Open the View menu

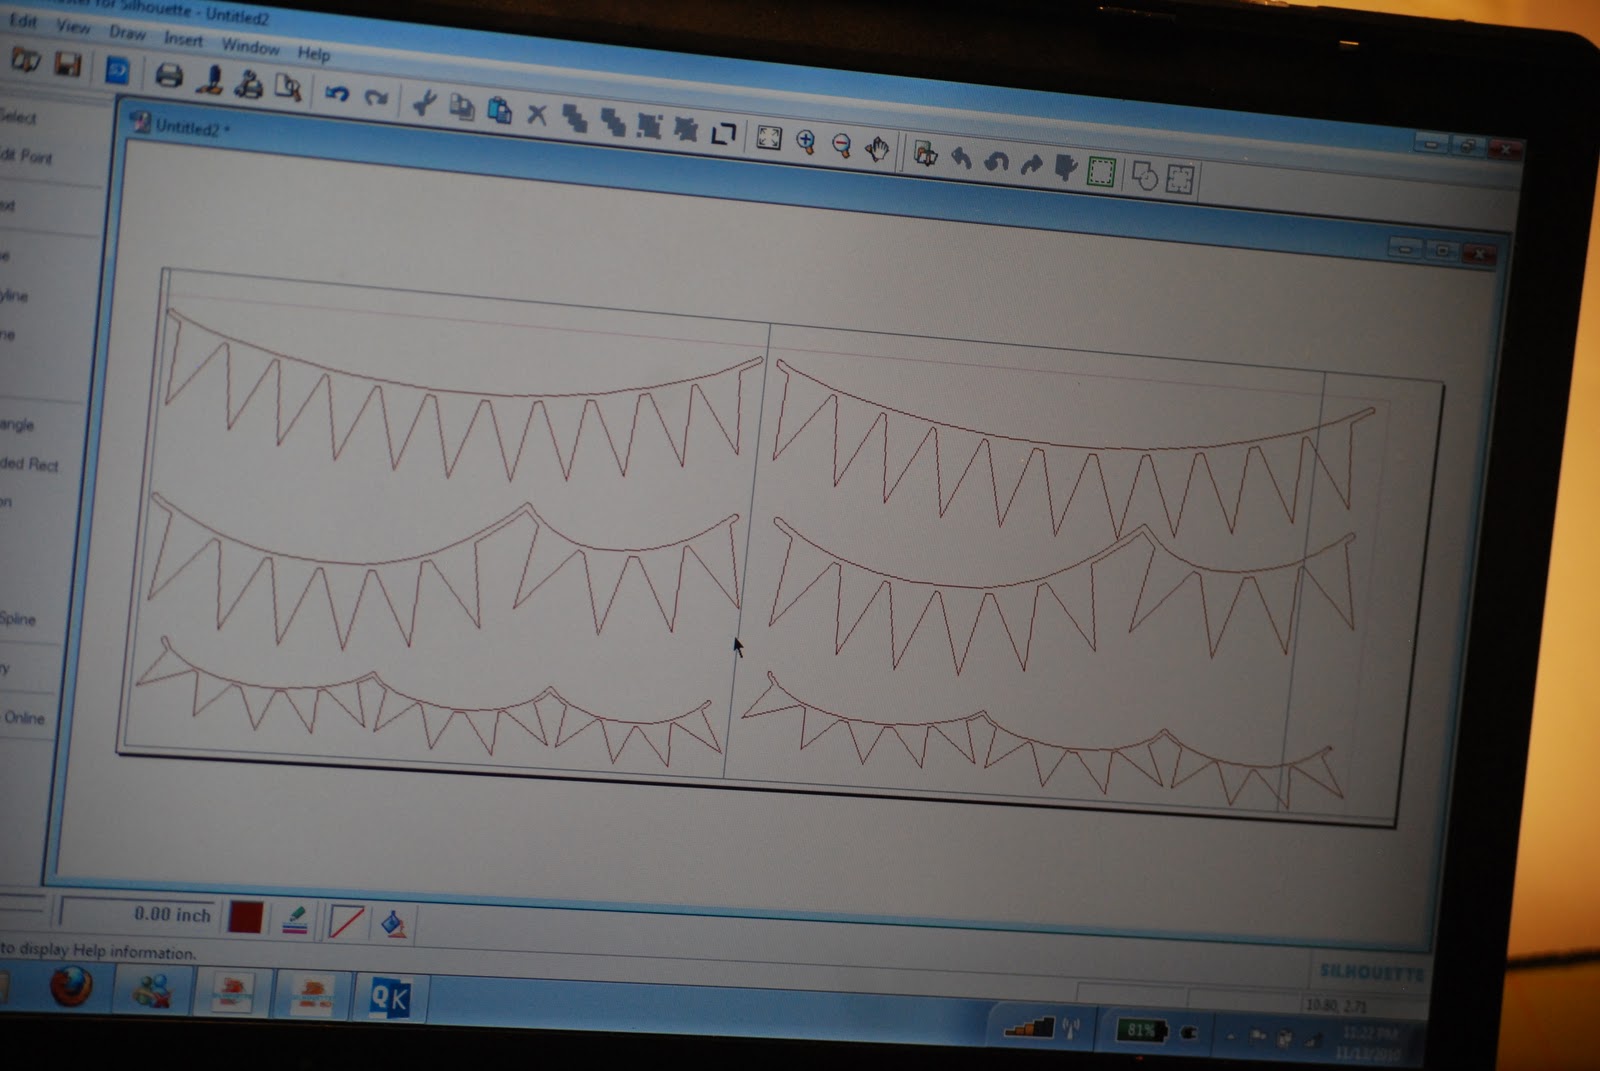tap(73, 27)
